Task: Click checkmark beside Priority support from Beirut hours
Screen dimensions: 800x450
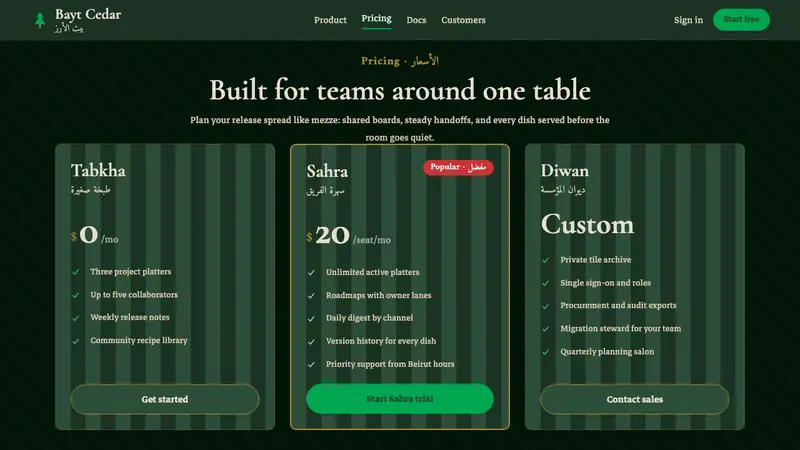Action: [x=311, y=364]
